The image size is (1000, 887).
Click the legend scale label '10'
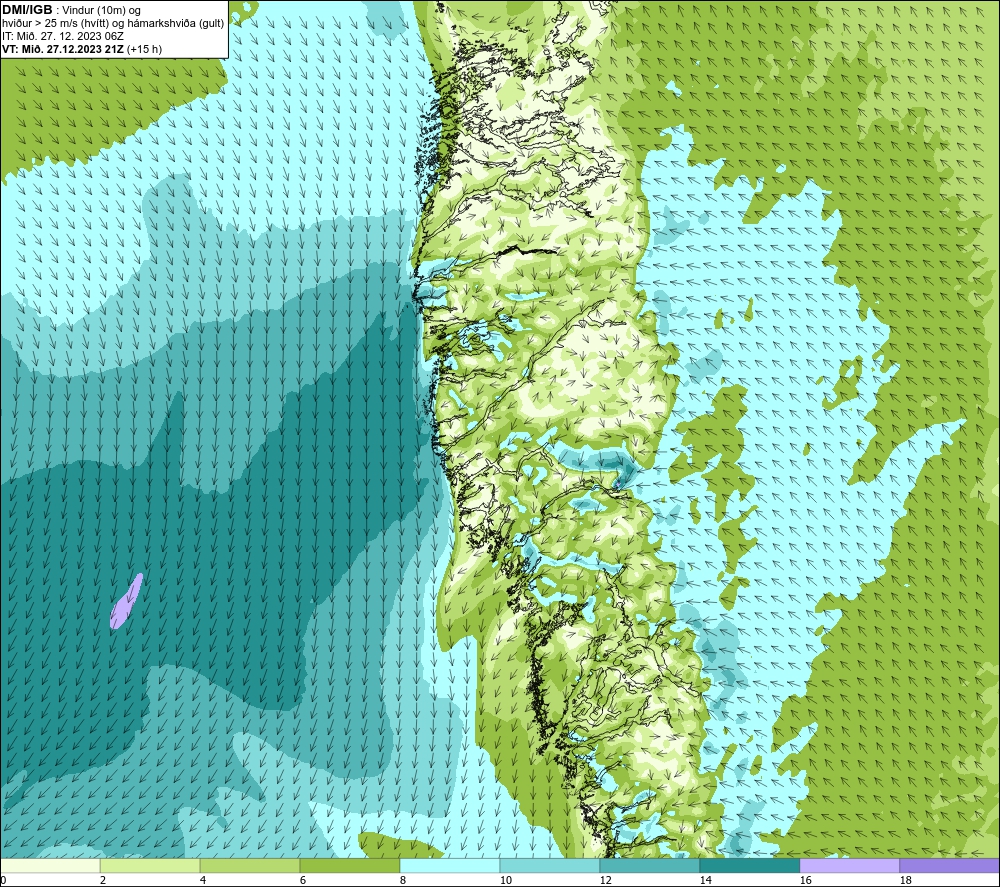(x=505, y=880)
